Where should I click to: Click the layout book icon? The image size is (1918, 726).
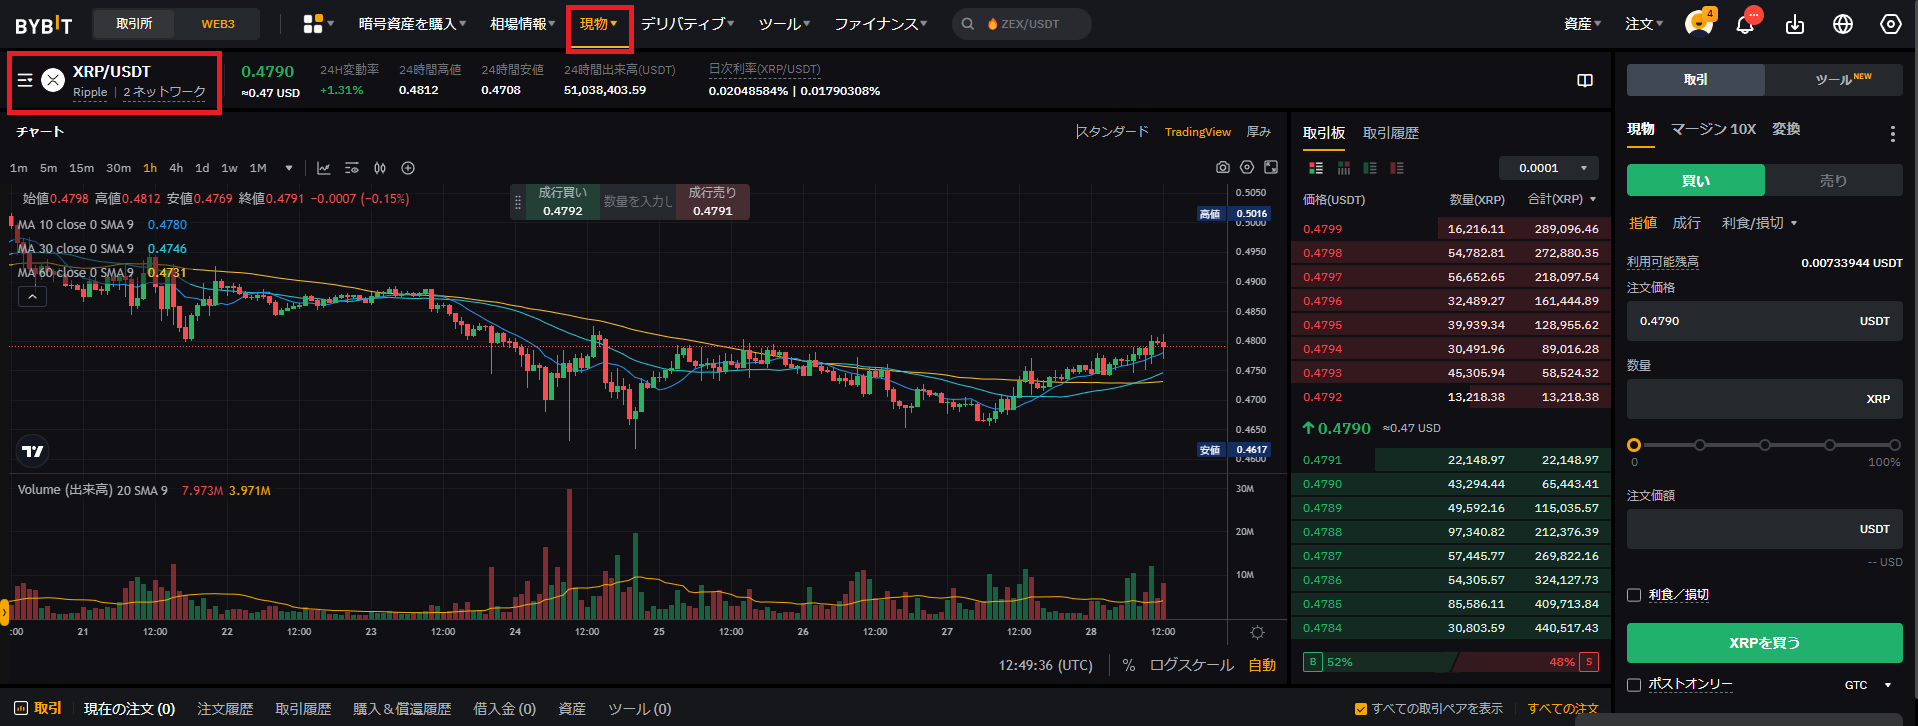(x=1585, y=80)
